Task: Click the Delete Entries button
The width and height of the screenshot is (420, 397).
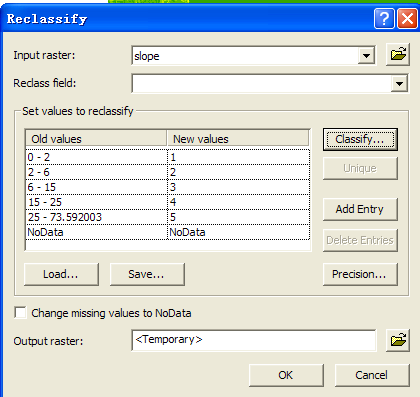Action: click(360, 240)
